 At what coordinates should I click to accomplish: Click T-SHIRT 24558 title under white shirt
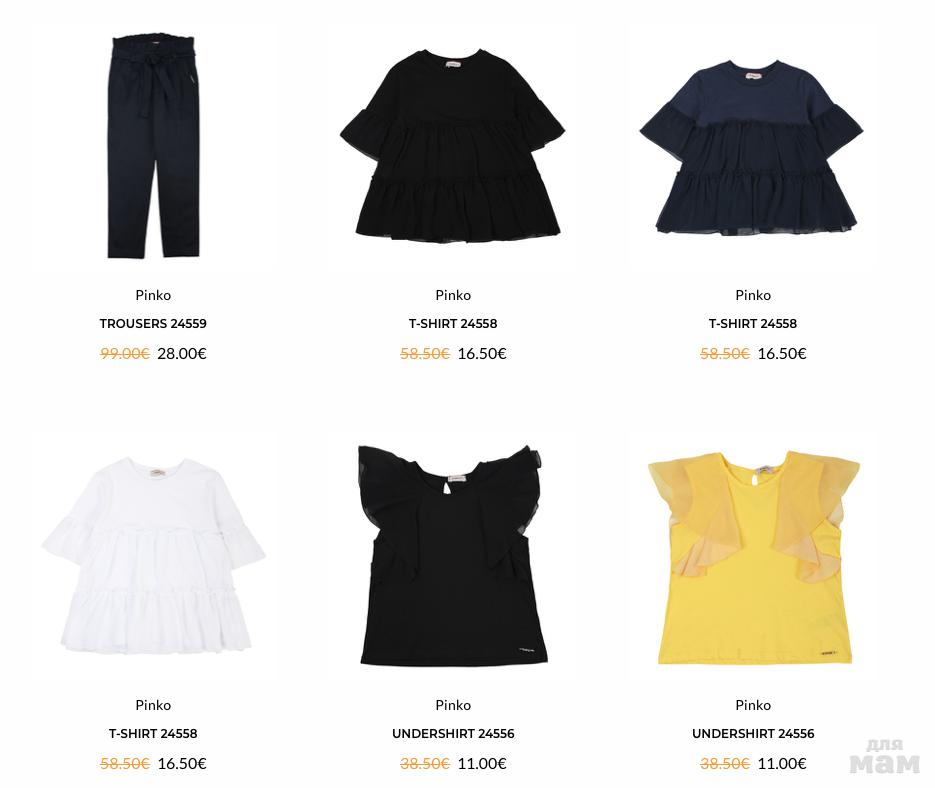(153, 733)
